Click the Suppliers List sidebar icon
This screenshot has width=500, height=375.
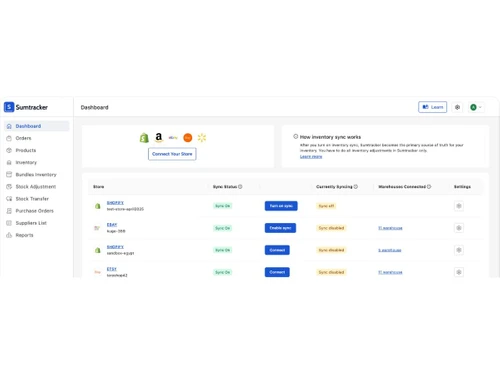[9, 223]
